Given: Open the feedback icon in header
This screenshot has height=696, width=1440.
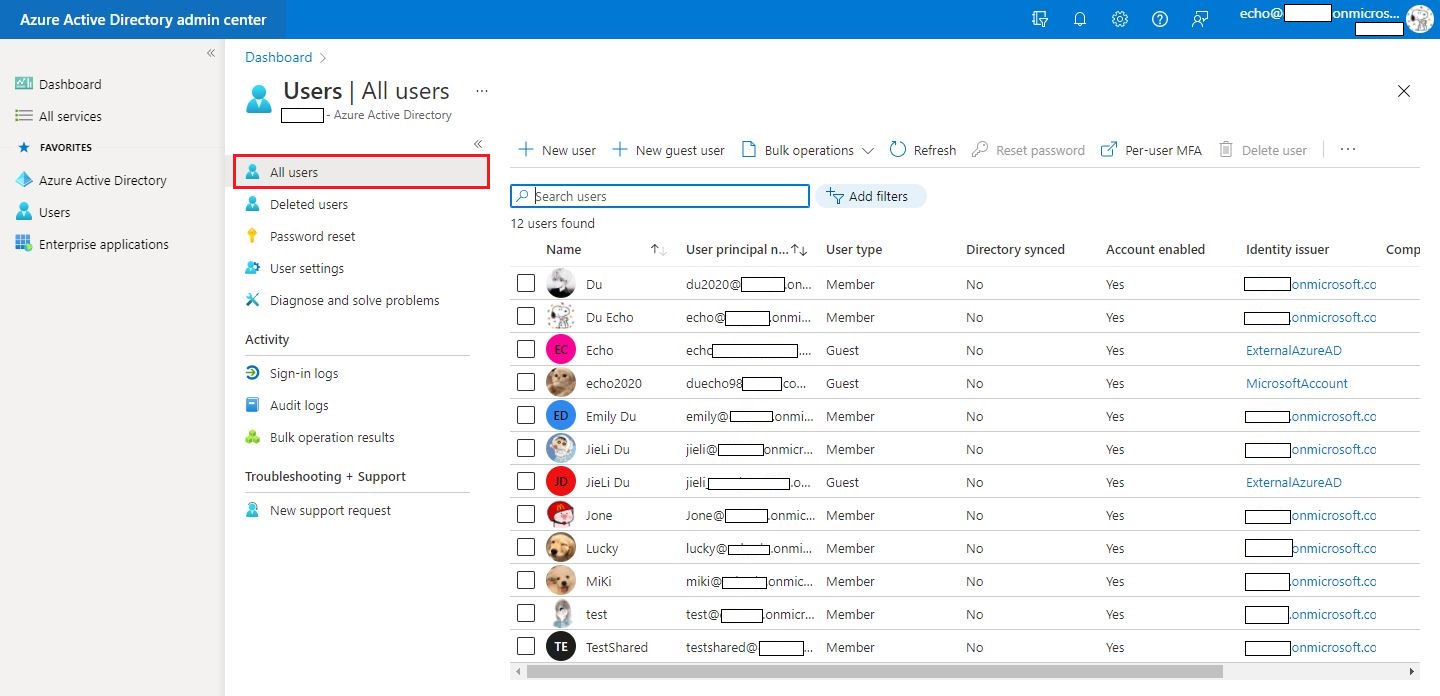Looking at the screenshot, I should coord(1200,19).
